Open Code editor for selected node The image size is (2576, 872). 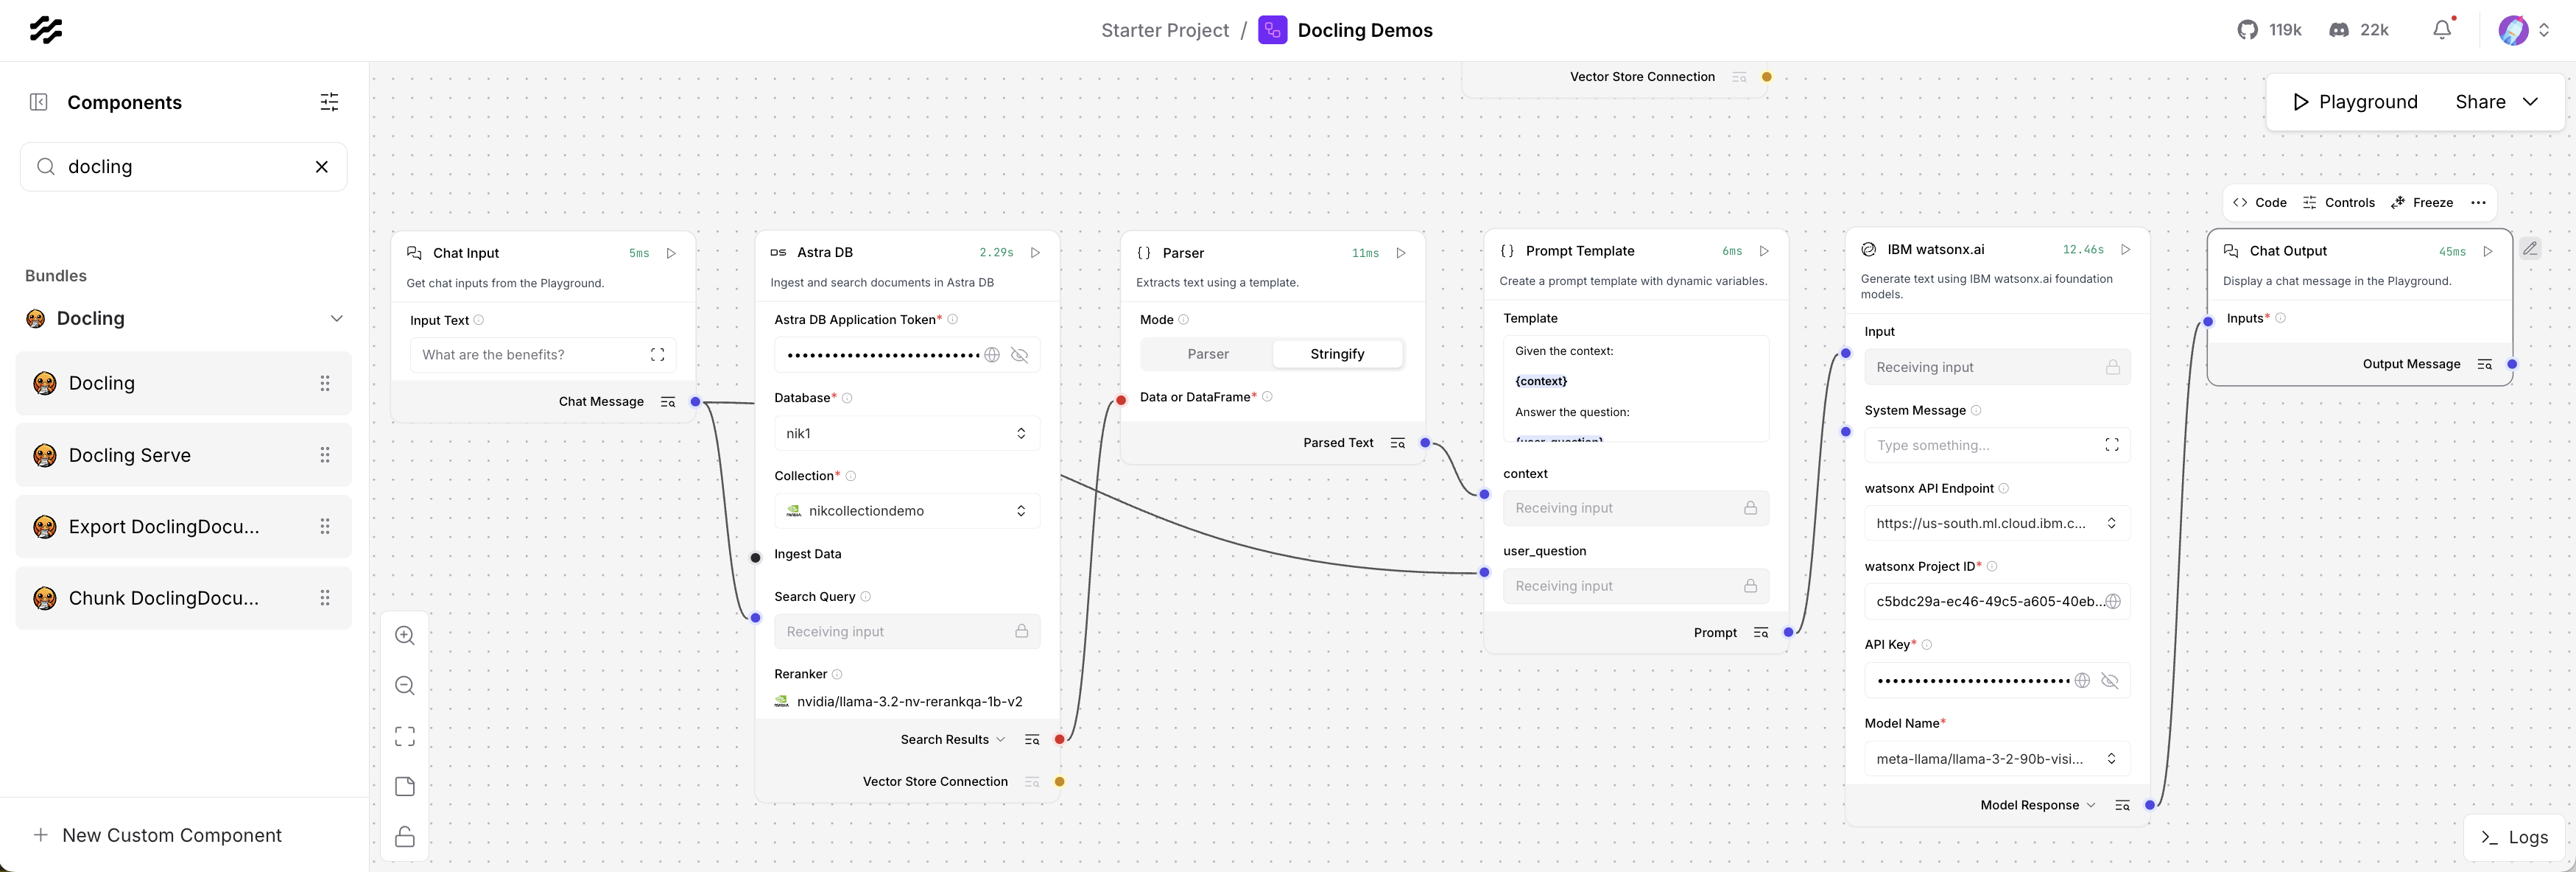click(x=2260, y=203)
